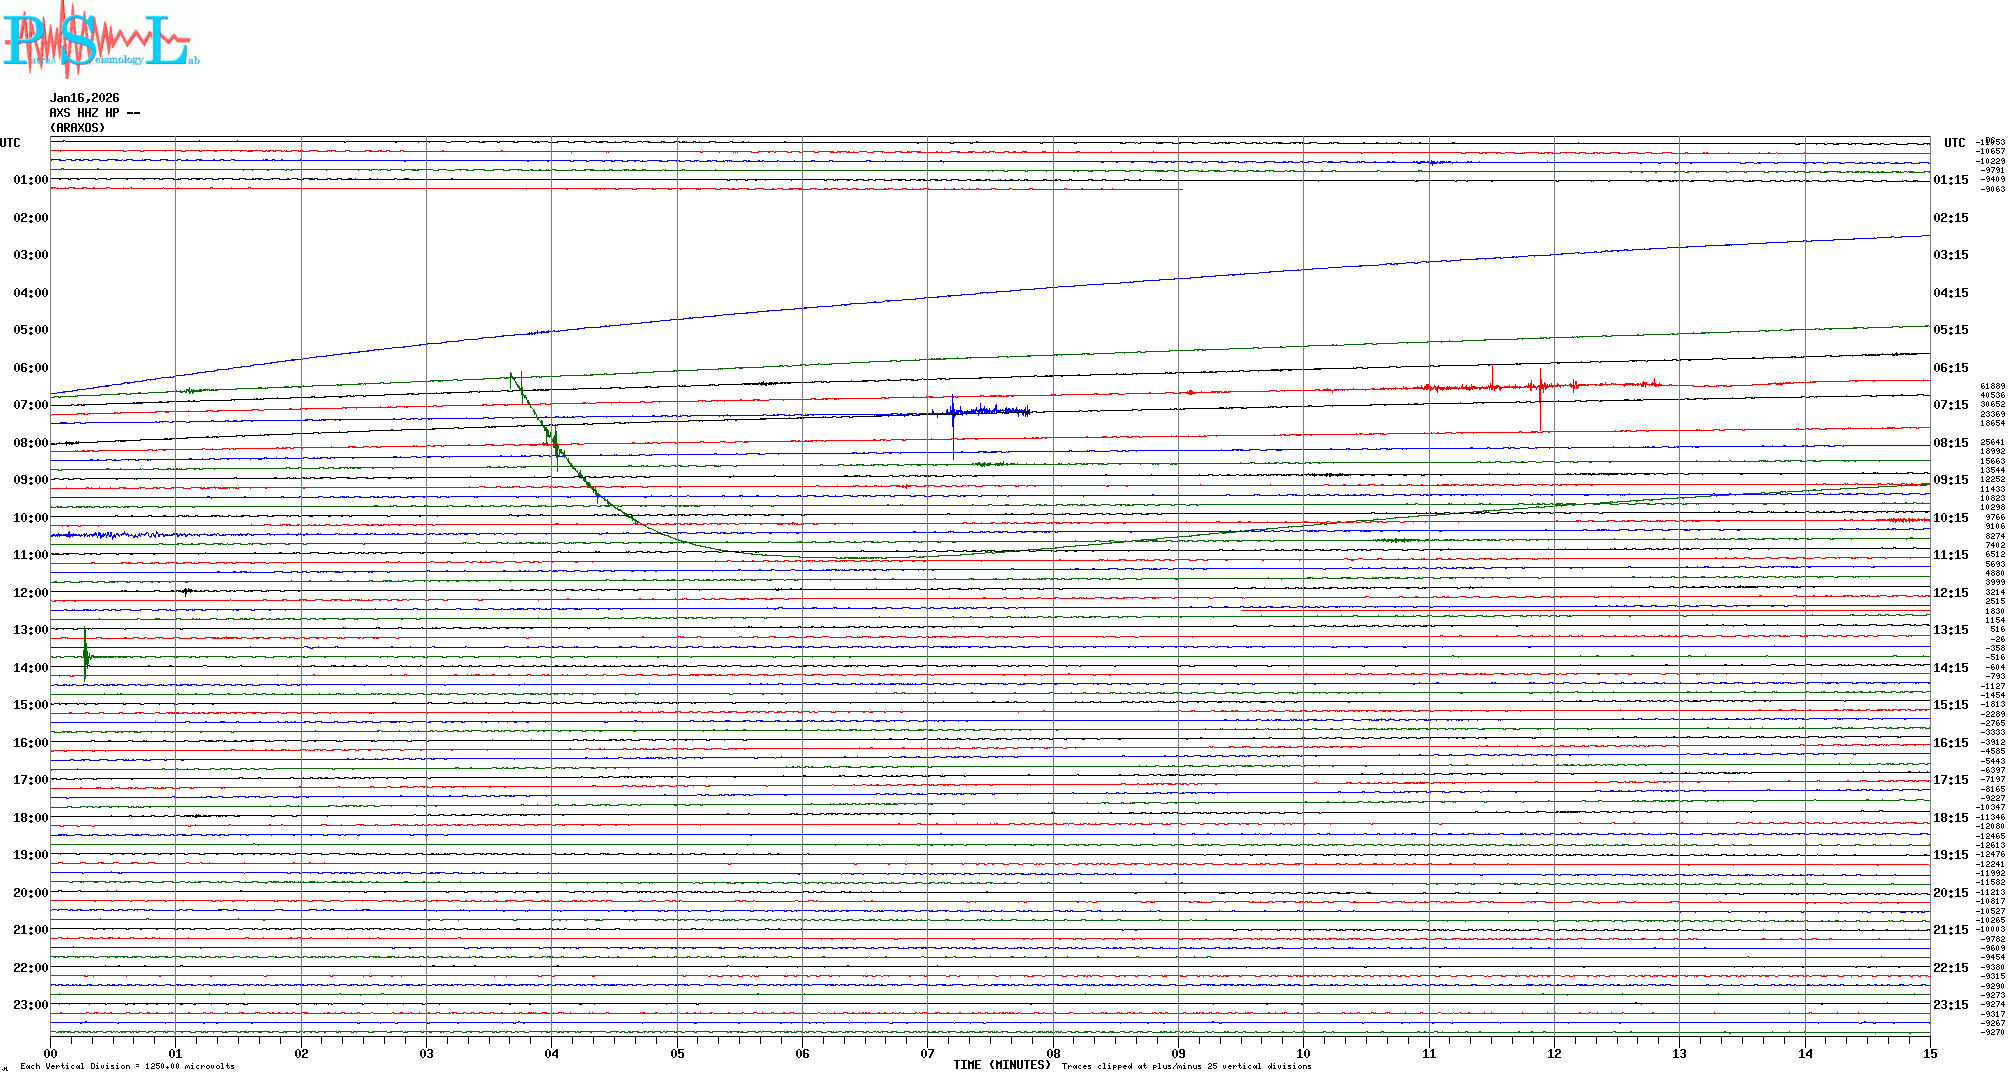Click the traces clipped footnote text
The width and height of the screenshot is (2010, 1080).
pyautogui.click(x=1186, y=1066)
